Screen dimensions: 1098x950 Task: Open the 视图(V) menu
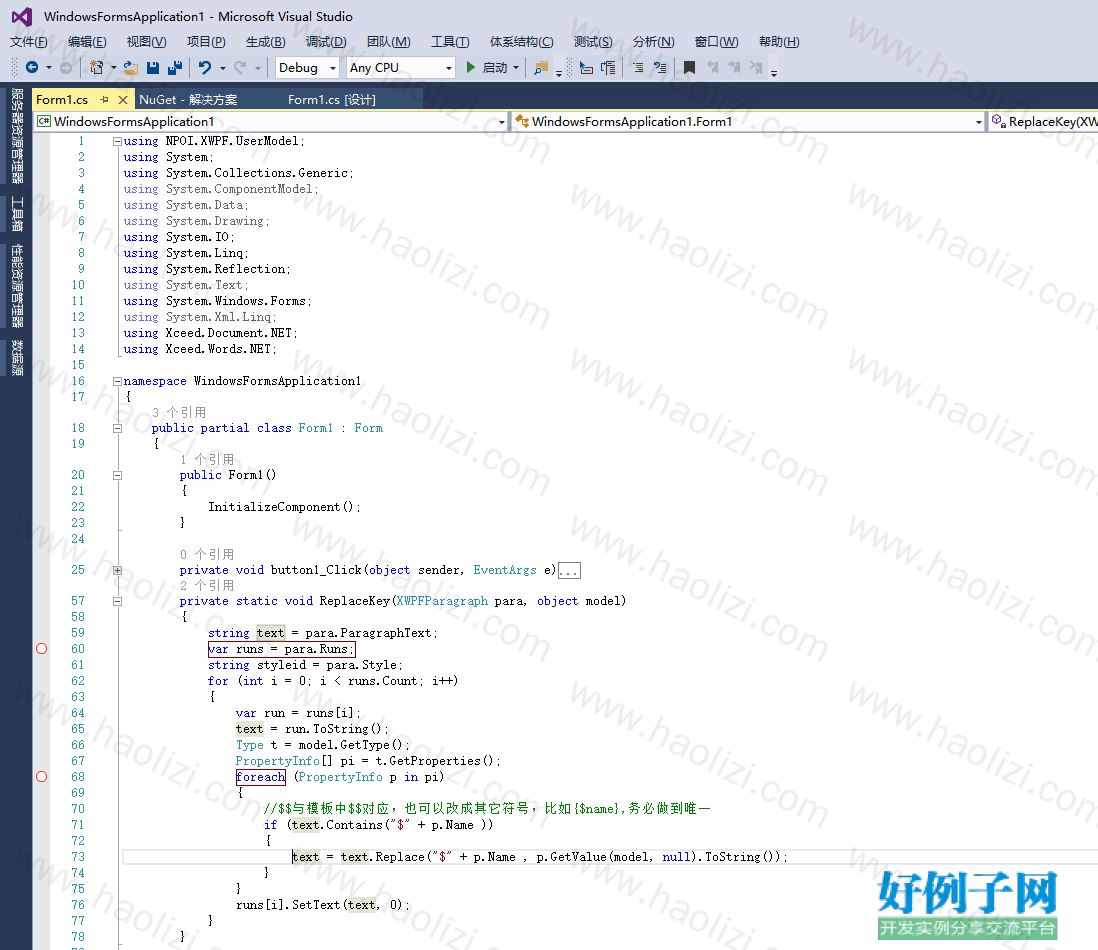tap(146, 41)
